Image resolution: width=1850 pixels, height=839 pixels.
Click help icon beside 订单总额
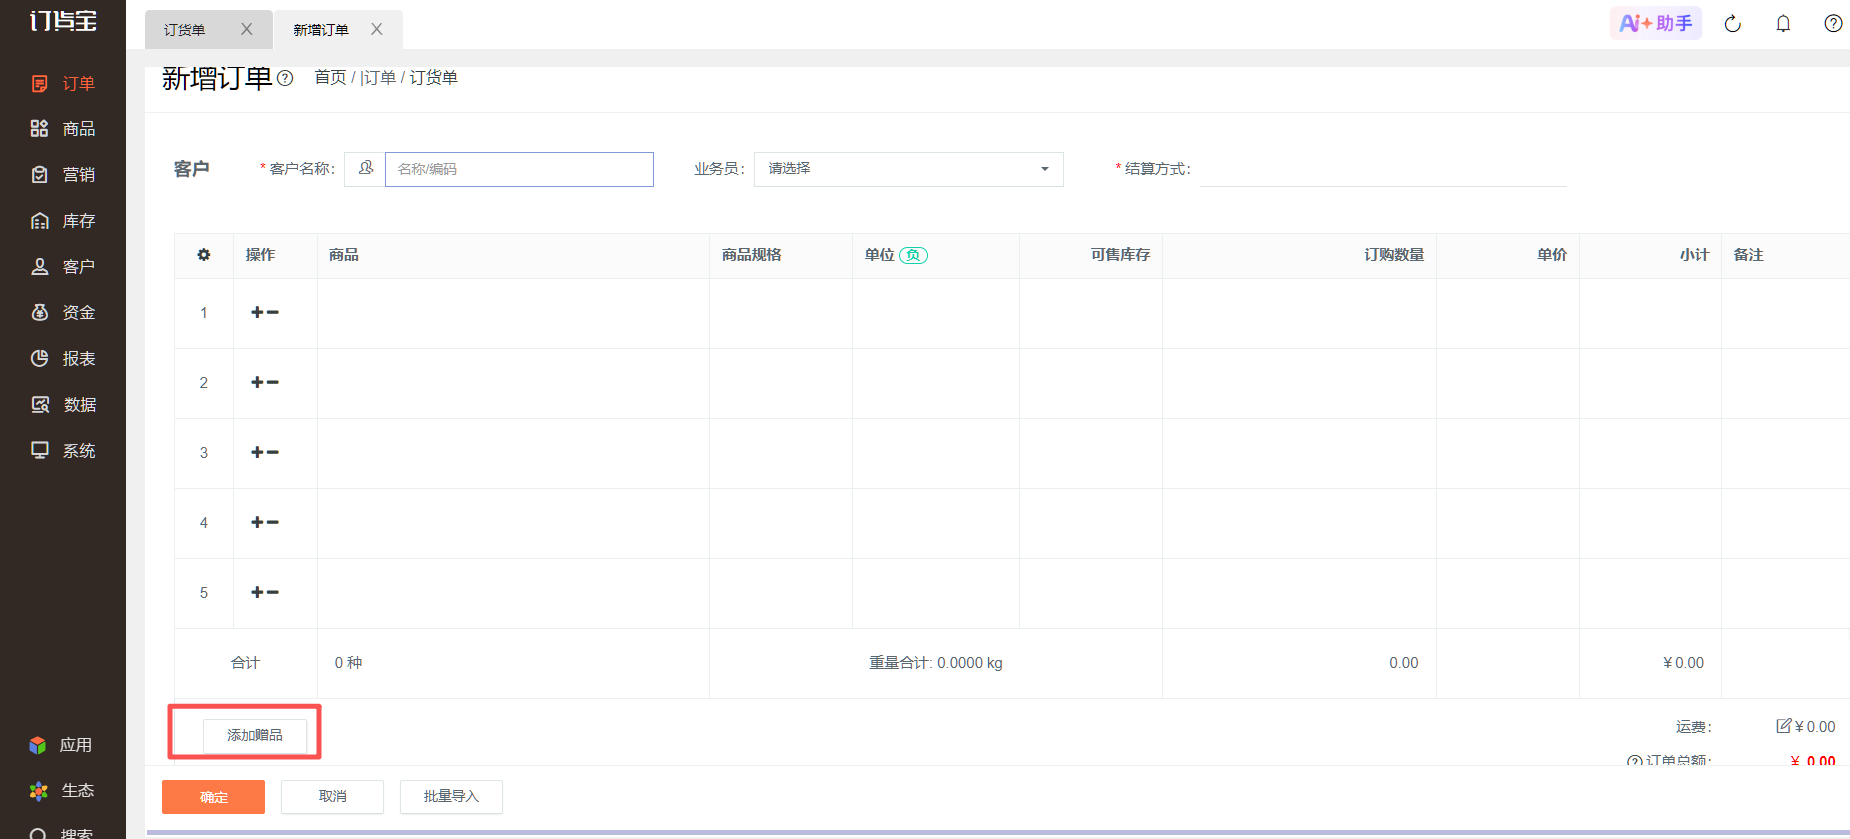point(1635,762)
